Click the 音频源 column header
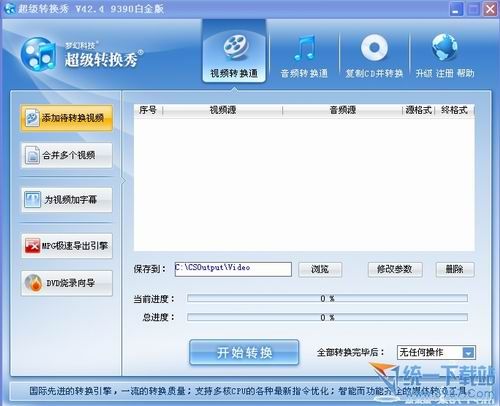 tap(343, 110)
